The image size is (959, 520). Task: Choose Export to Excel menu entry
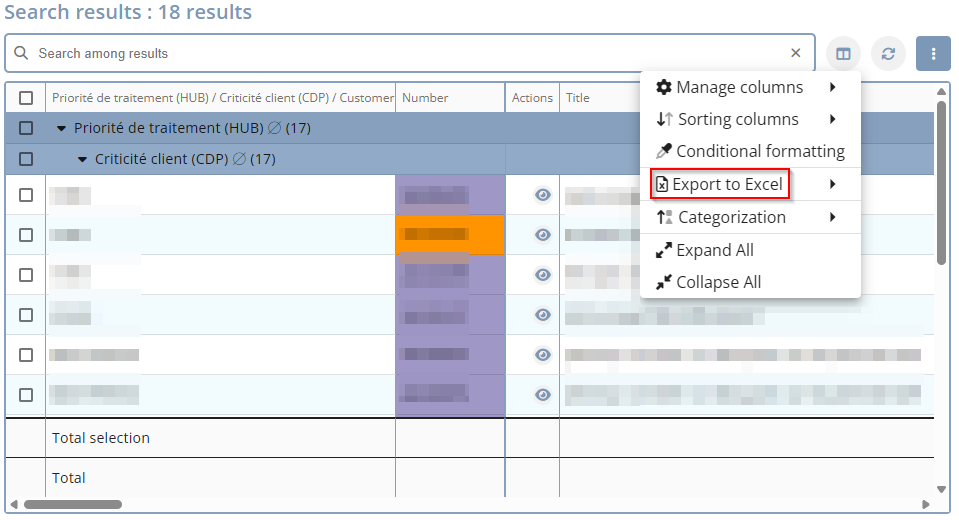pos(727,184)
